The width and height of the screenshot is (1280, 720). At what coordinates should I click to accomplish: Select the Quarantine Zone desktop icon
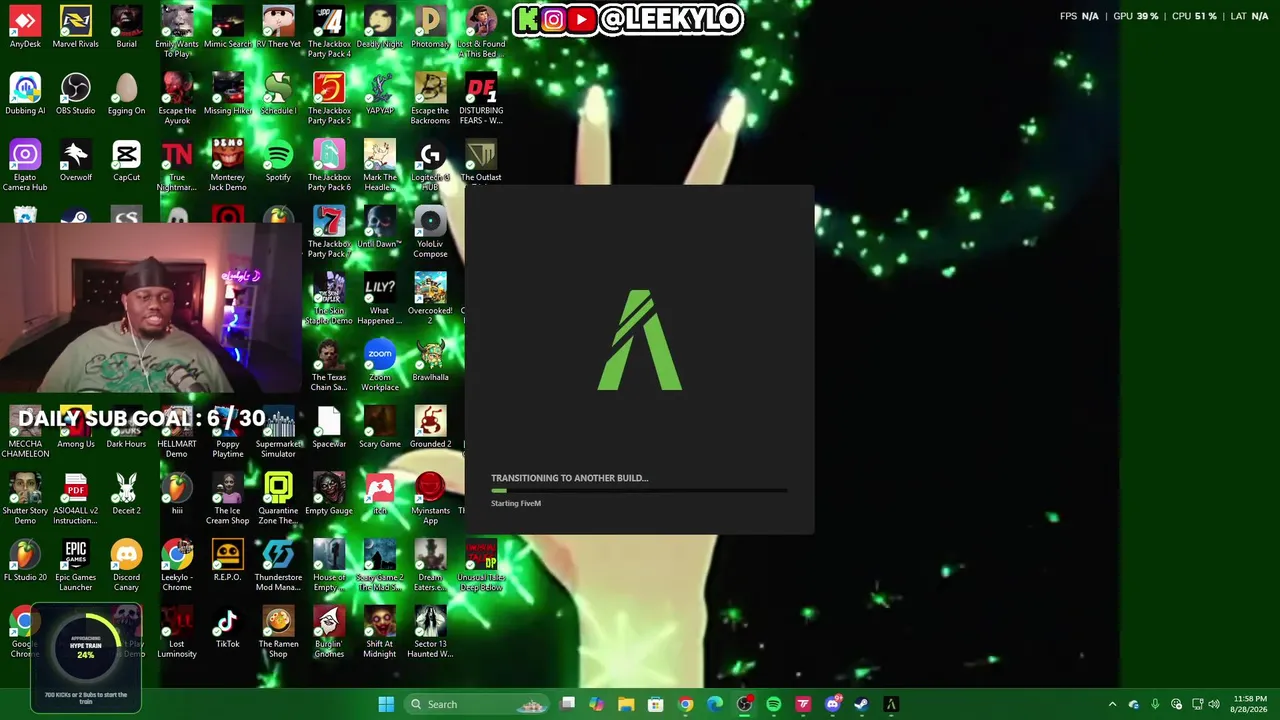coord(278,498)
